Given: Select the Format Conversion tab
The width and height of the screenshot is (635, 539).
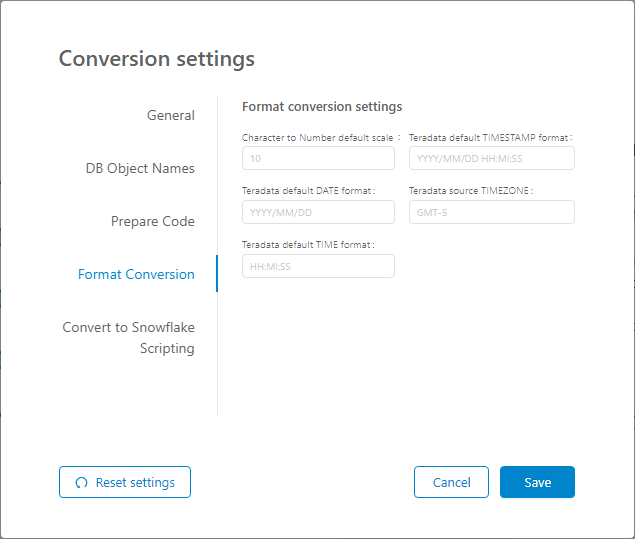Looking at the screenshot, I should click(136, 274).
